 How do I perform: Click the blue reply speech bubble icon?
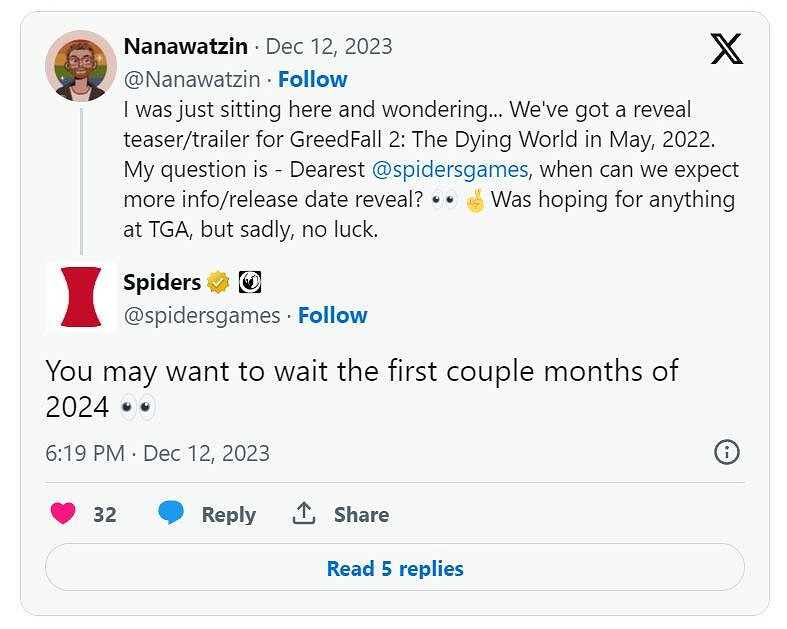[x=171, y=513]
